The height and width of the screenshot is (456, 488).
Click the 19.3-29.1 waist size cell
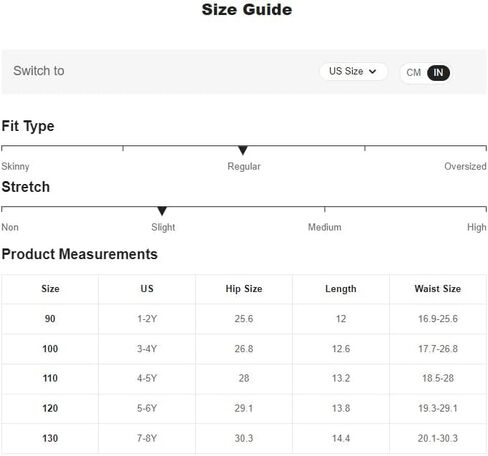438,408
